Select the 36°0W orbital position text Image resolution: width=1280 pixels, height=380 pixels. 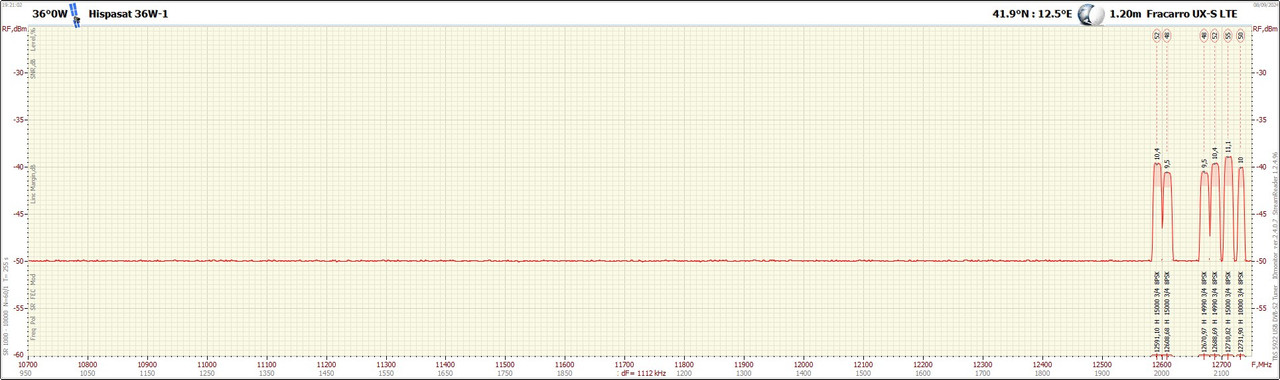pyautogui.click(x=49, y=15)
